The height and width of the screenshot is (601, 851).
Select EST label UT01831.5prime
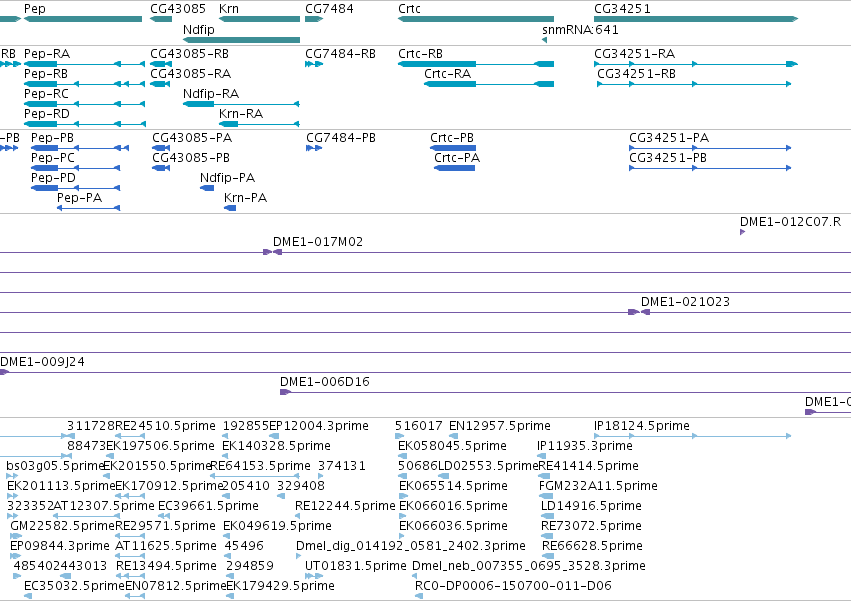click(355, 567)
